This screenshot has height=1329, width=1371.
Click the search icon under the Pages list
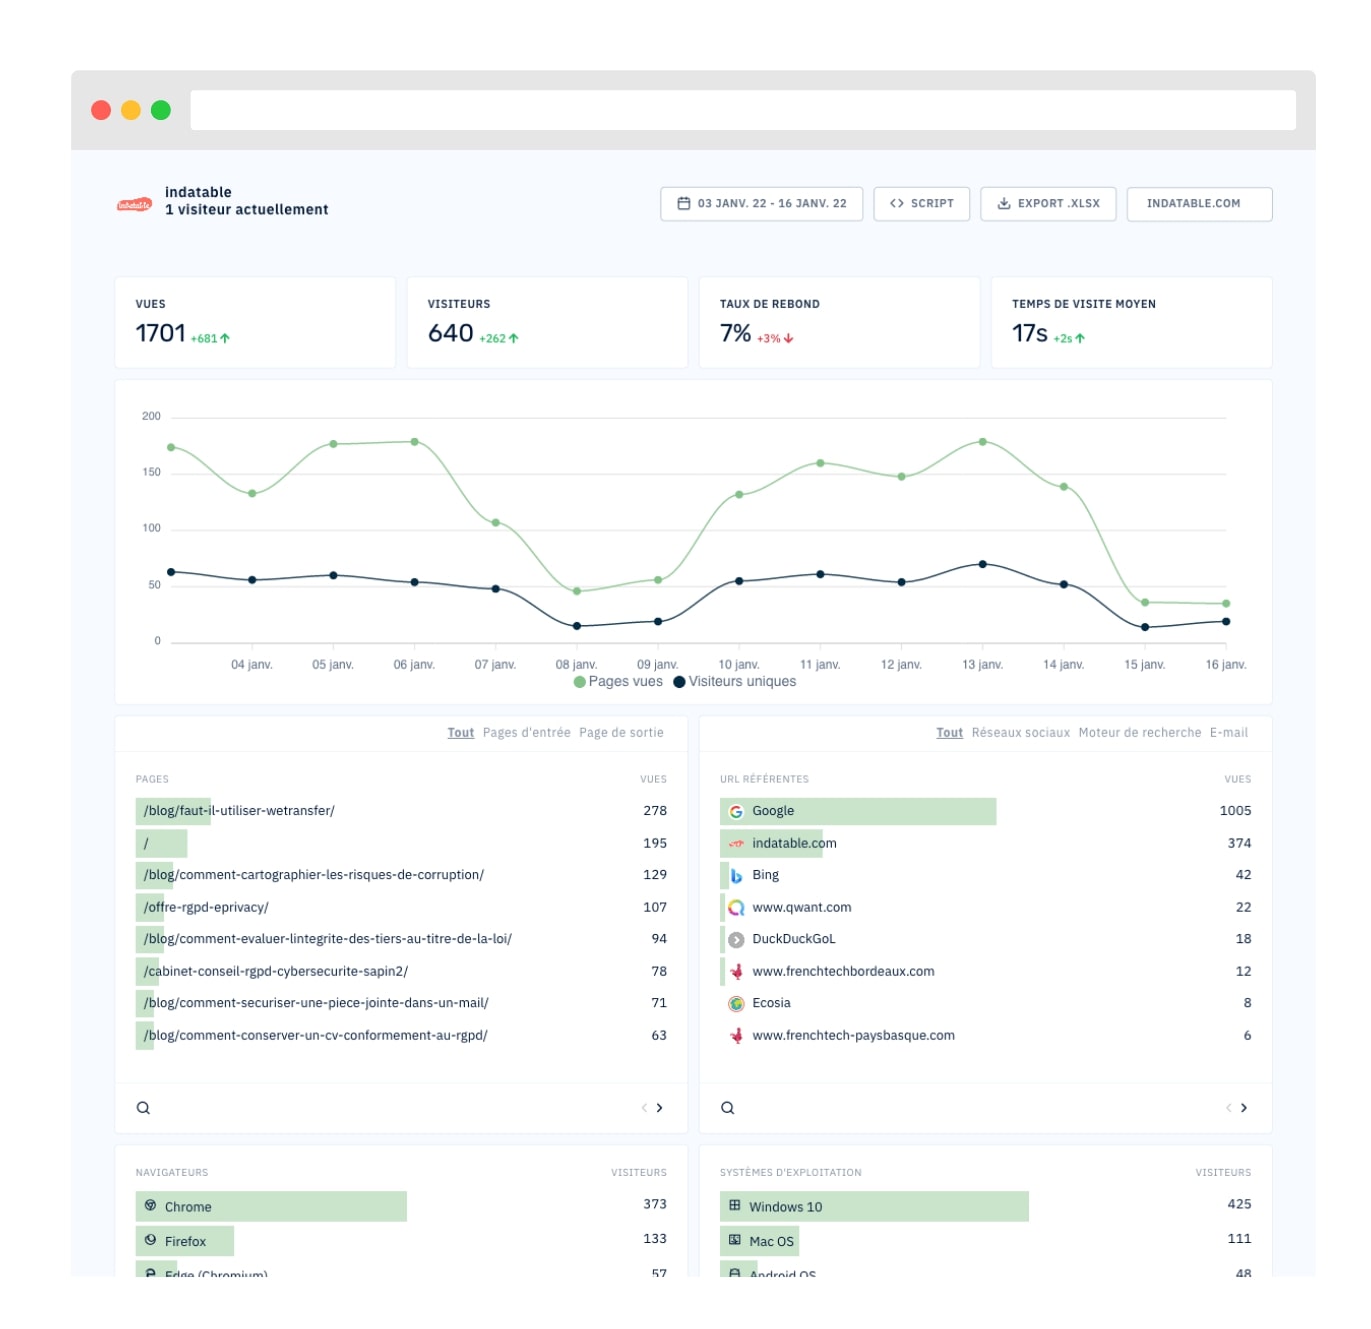(x=143, y=1108)
